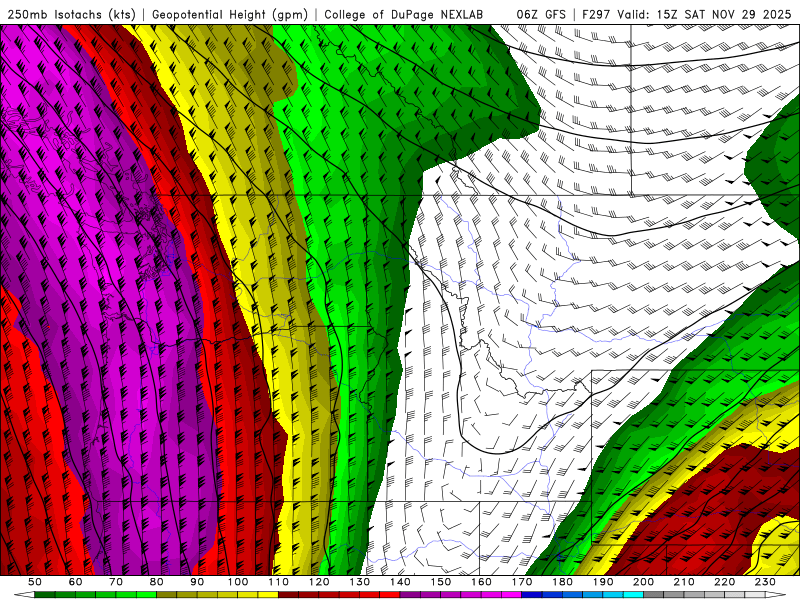
Task: Click the '60' value on color scale
Action: click(76, 582)
